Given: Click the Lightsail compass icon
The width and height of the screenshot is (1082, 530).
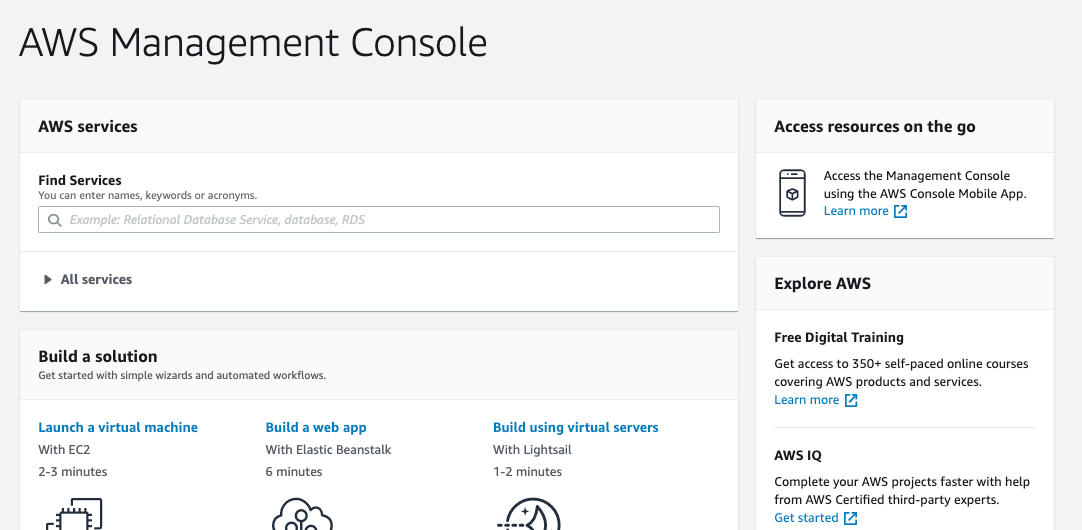Looking at the screenshot, I should (529, 514).
